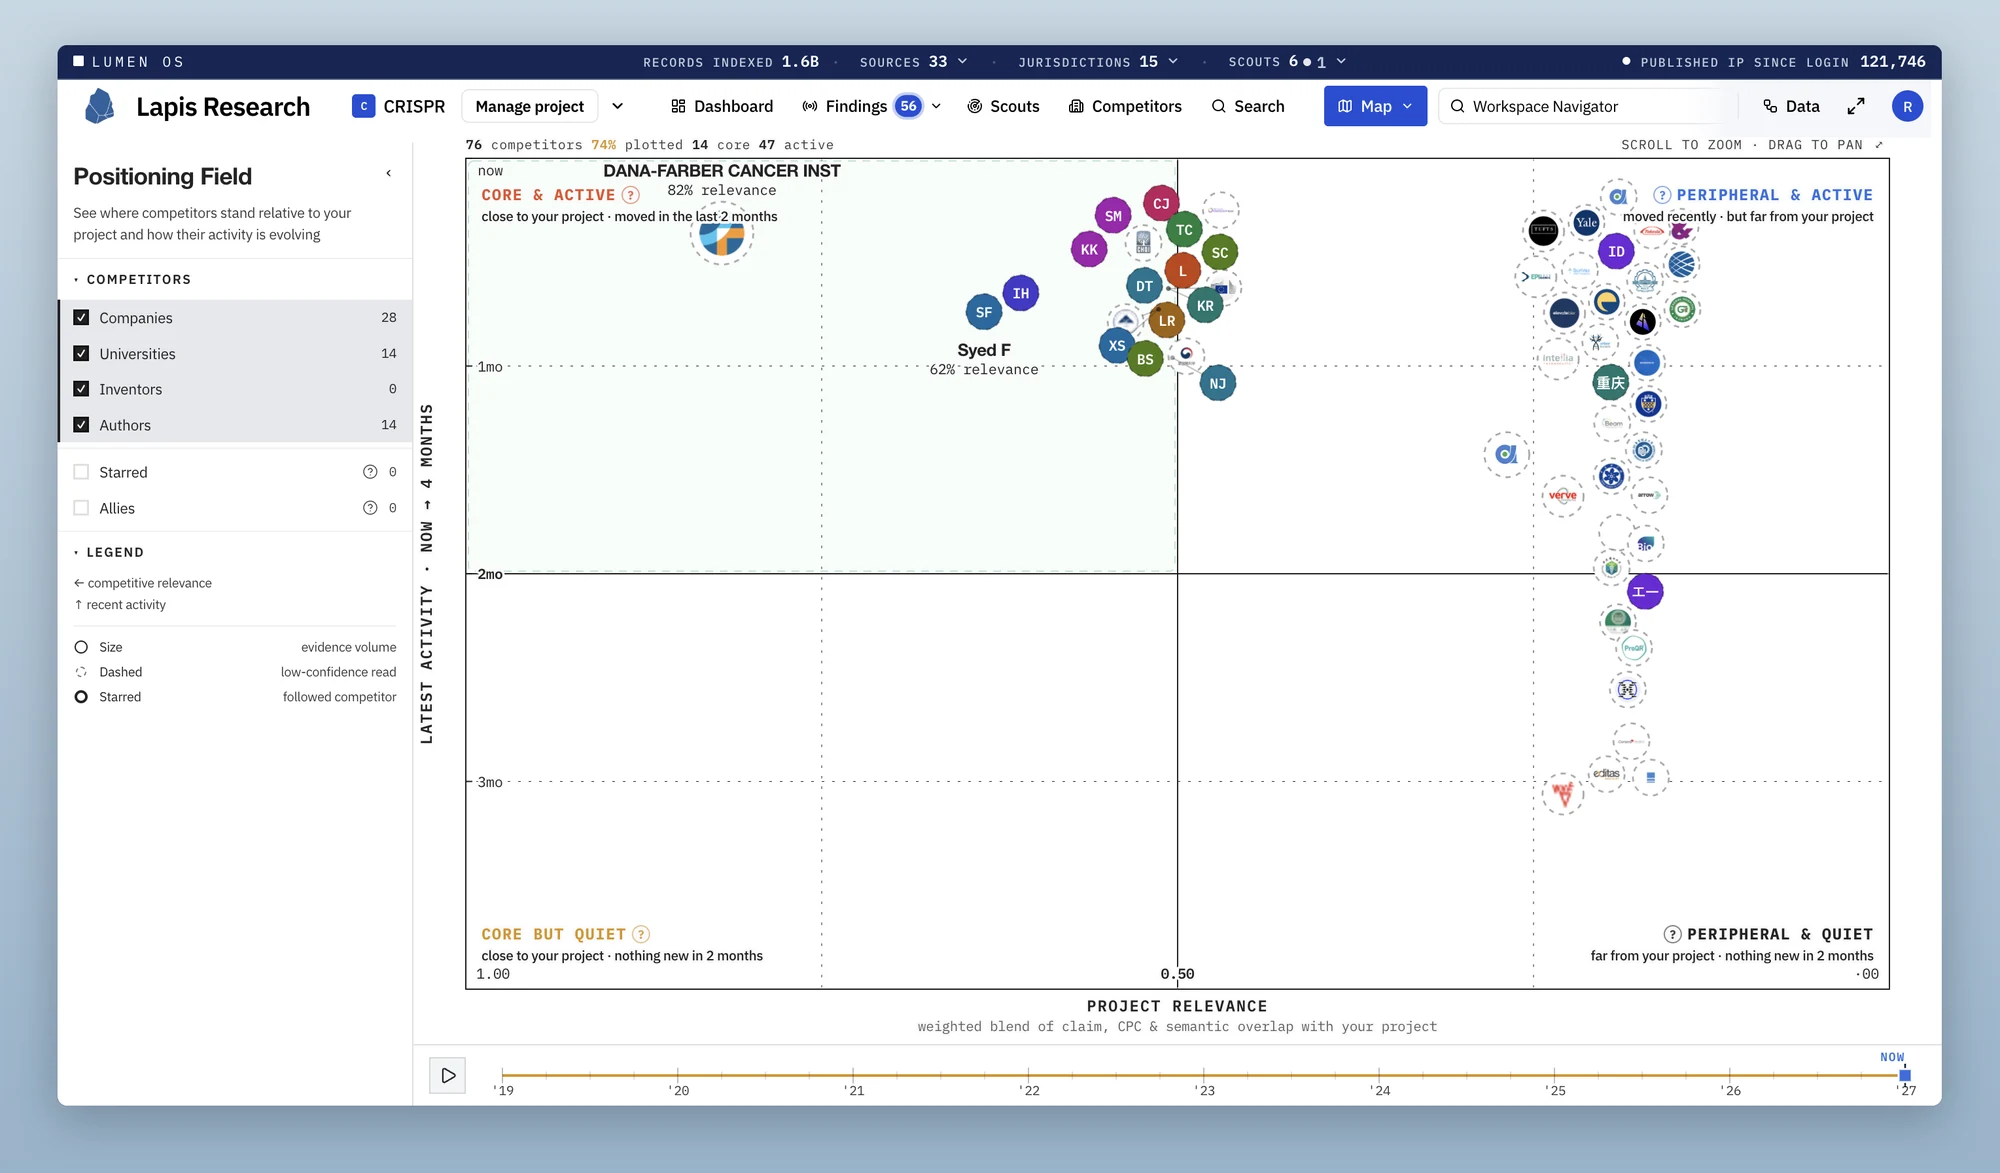Open the Search tab
2000x1173 pixels.
coord(1247,106)
